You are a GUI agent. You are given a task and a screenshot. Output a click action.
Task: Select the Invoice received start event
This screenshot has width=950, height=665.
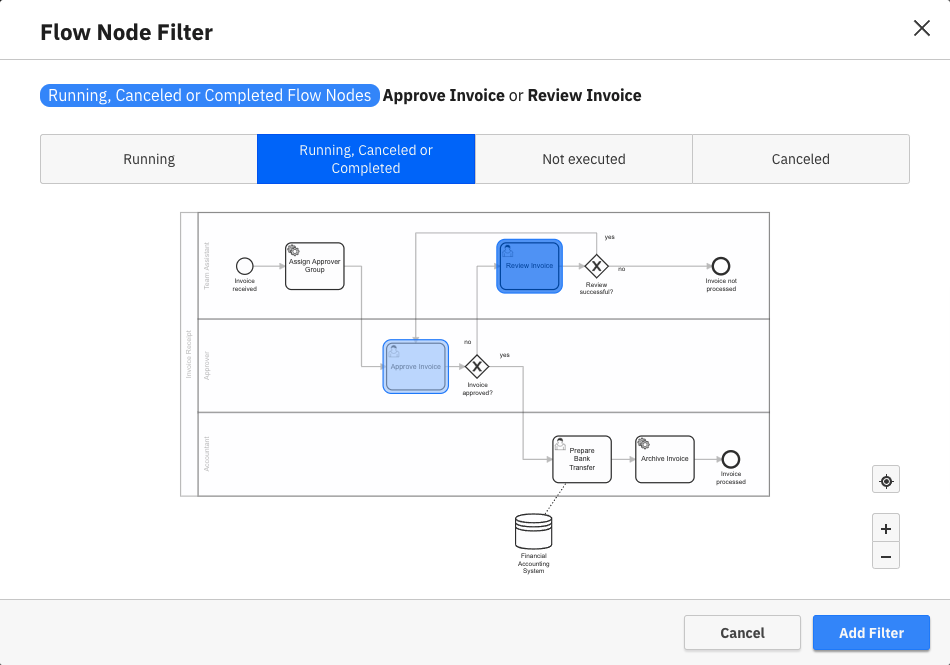(244, 268)
